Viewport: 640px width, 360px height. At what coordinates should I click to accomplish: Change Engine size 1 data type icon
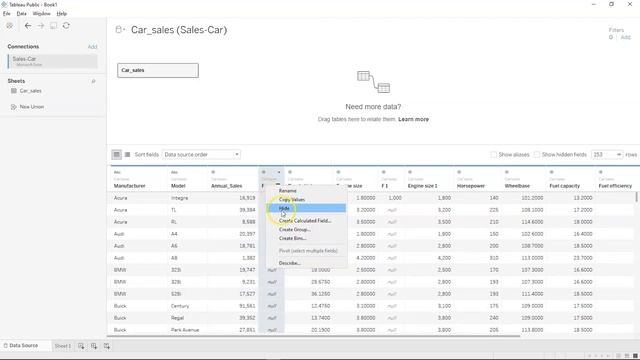(x=410, y=172)
